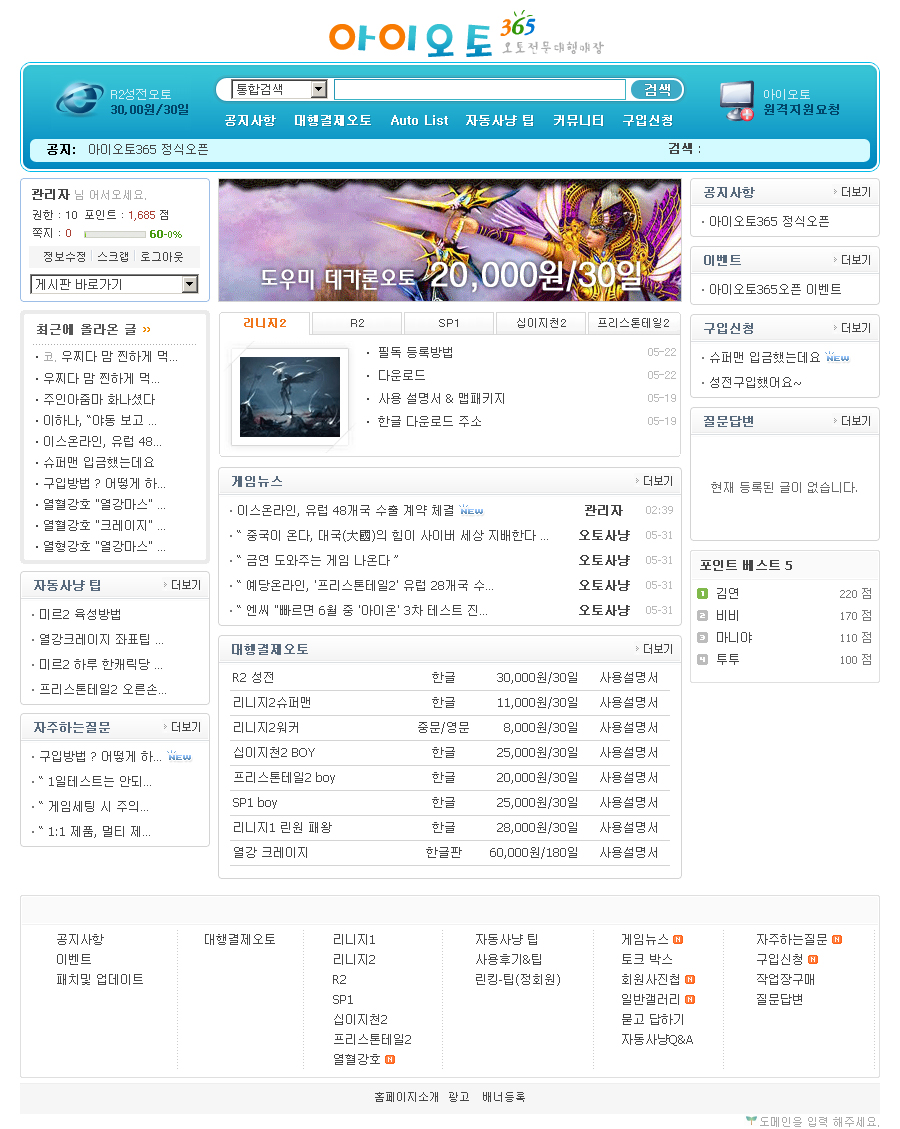
Task: Click the N badge next to footer 게임뉴스
Action: click(x=678, y=940)
